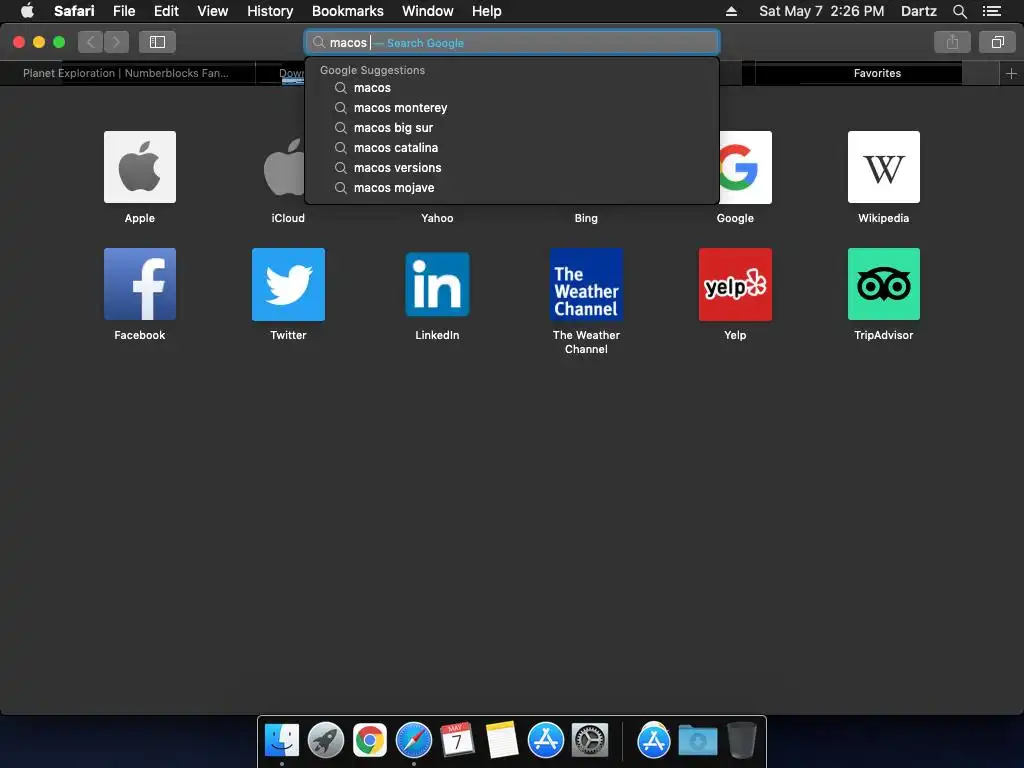
Task: Open the Help menu
Action: (487, 11)
